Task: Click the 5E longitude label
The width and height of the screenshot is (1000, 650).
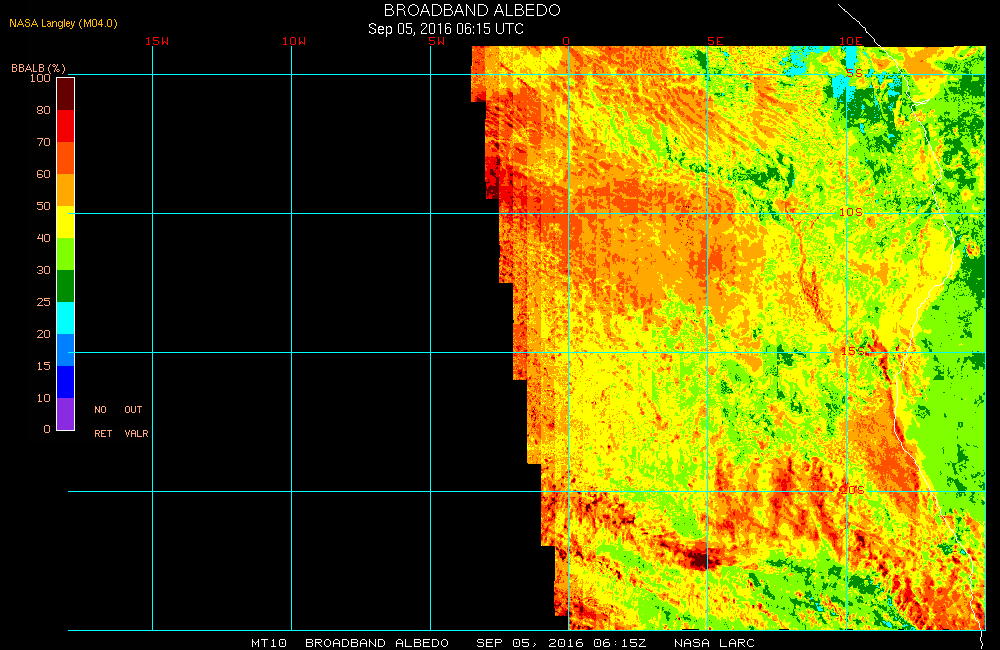Action: [x=715, y=41]
